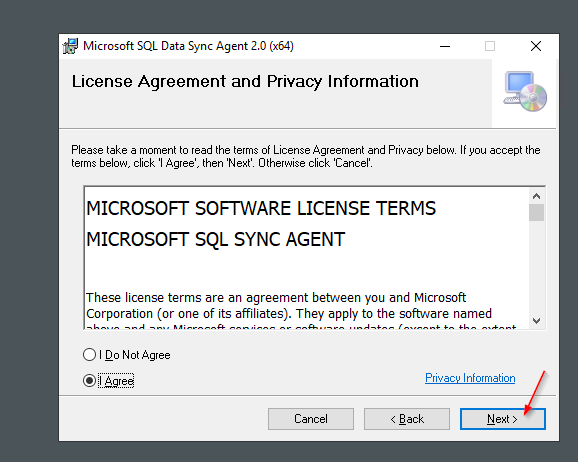Click the license text scroll up arrow
Viewport: 578px width, 462px height.
(536, 196)
